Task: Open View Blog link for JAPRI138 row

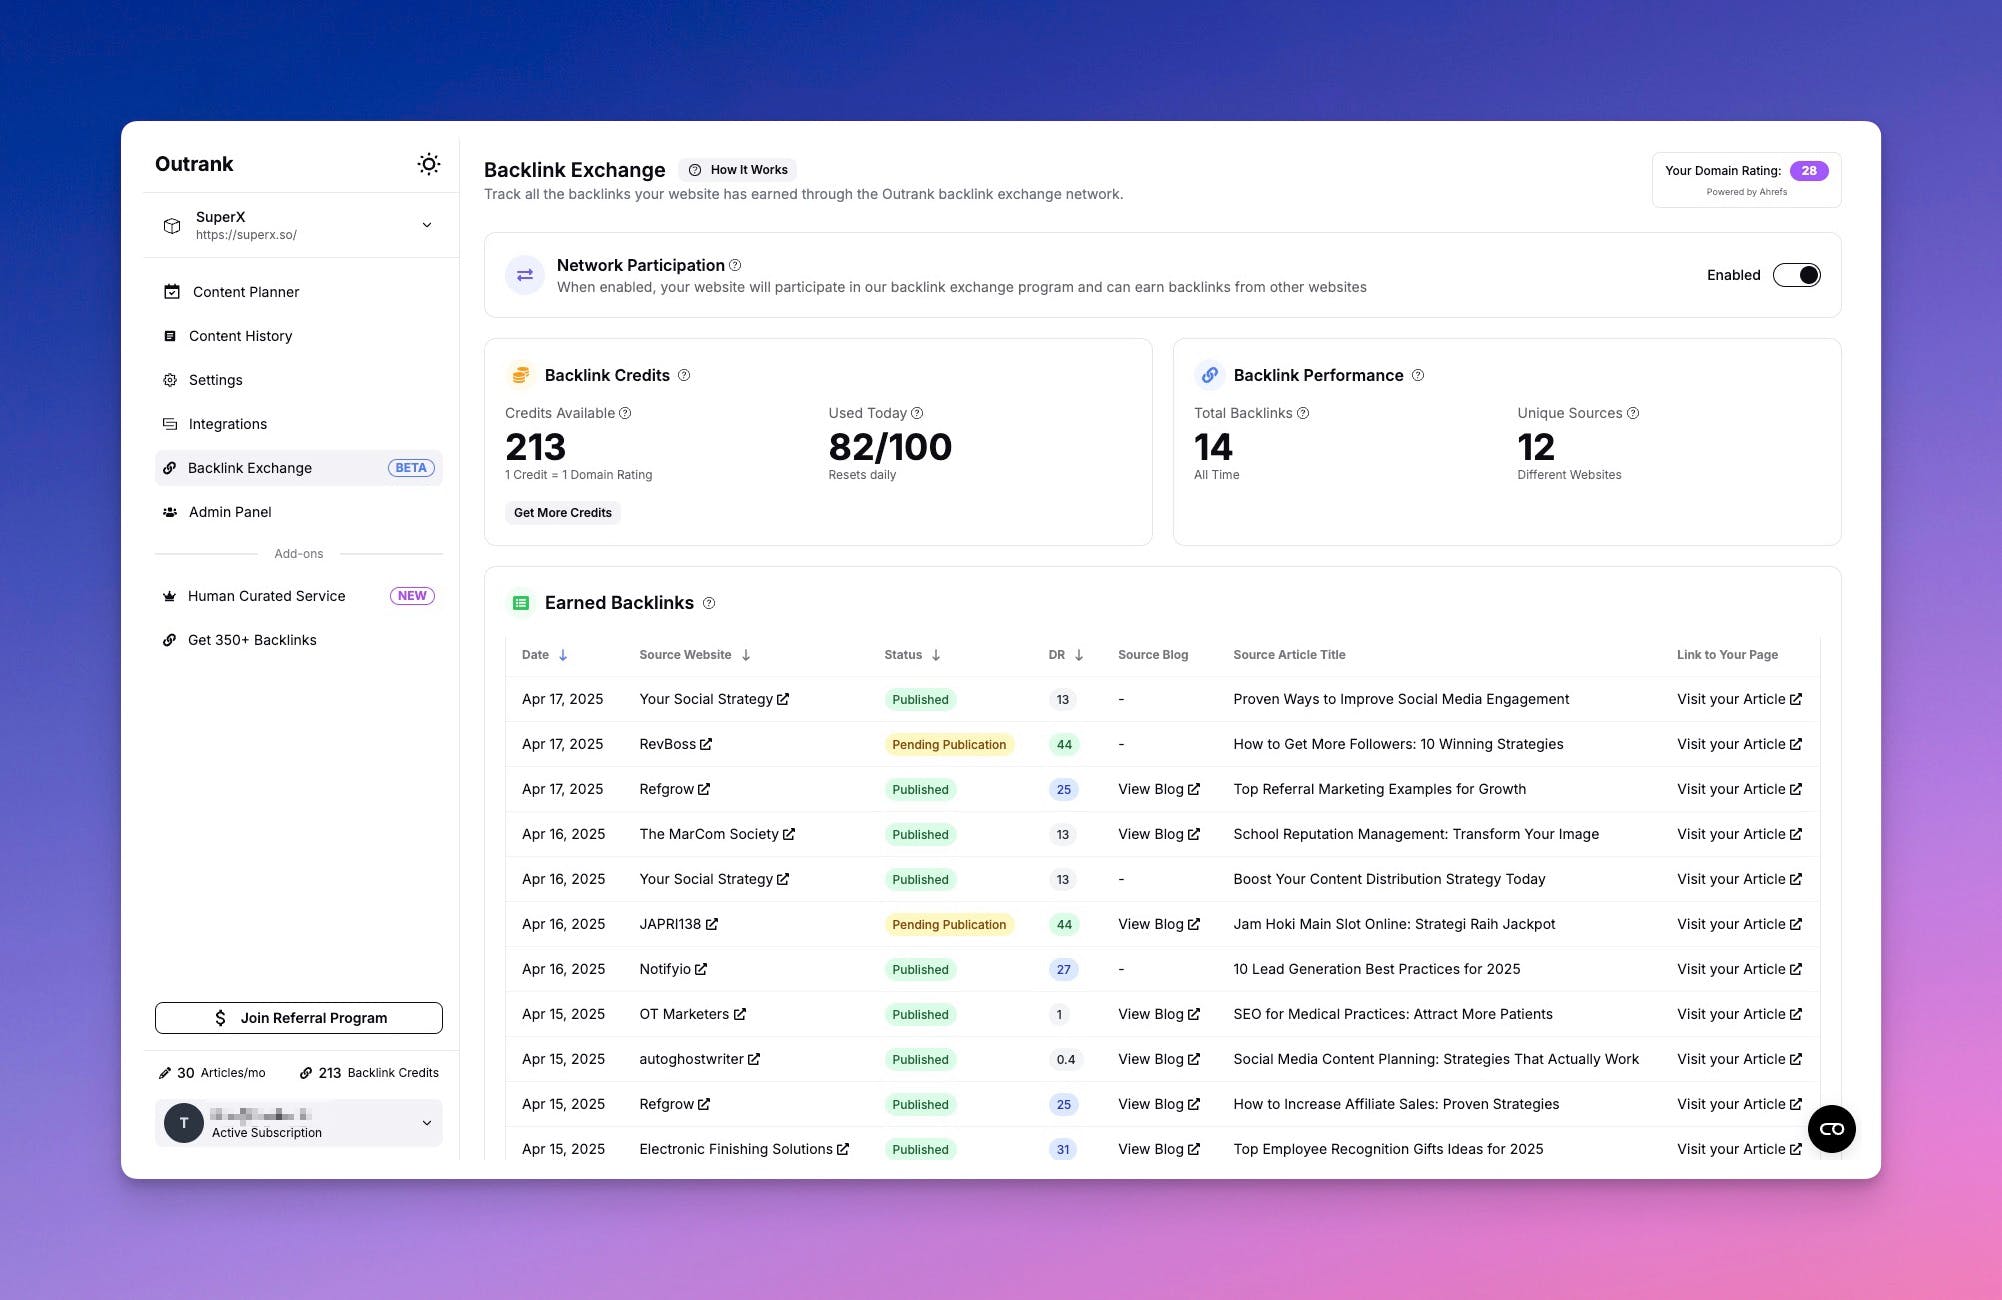Action: coord(1158,924)
